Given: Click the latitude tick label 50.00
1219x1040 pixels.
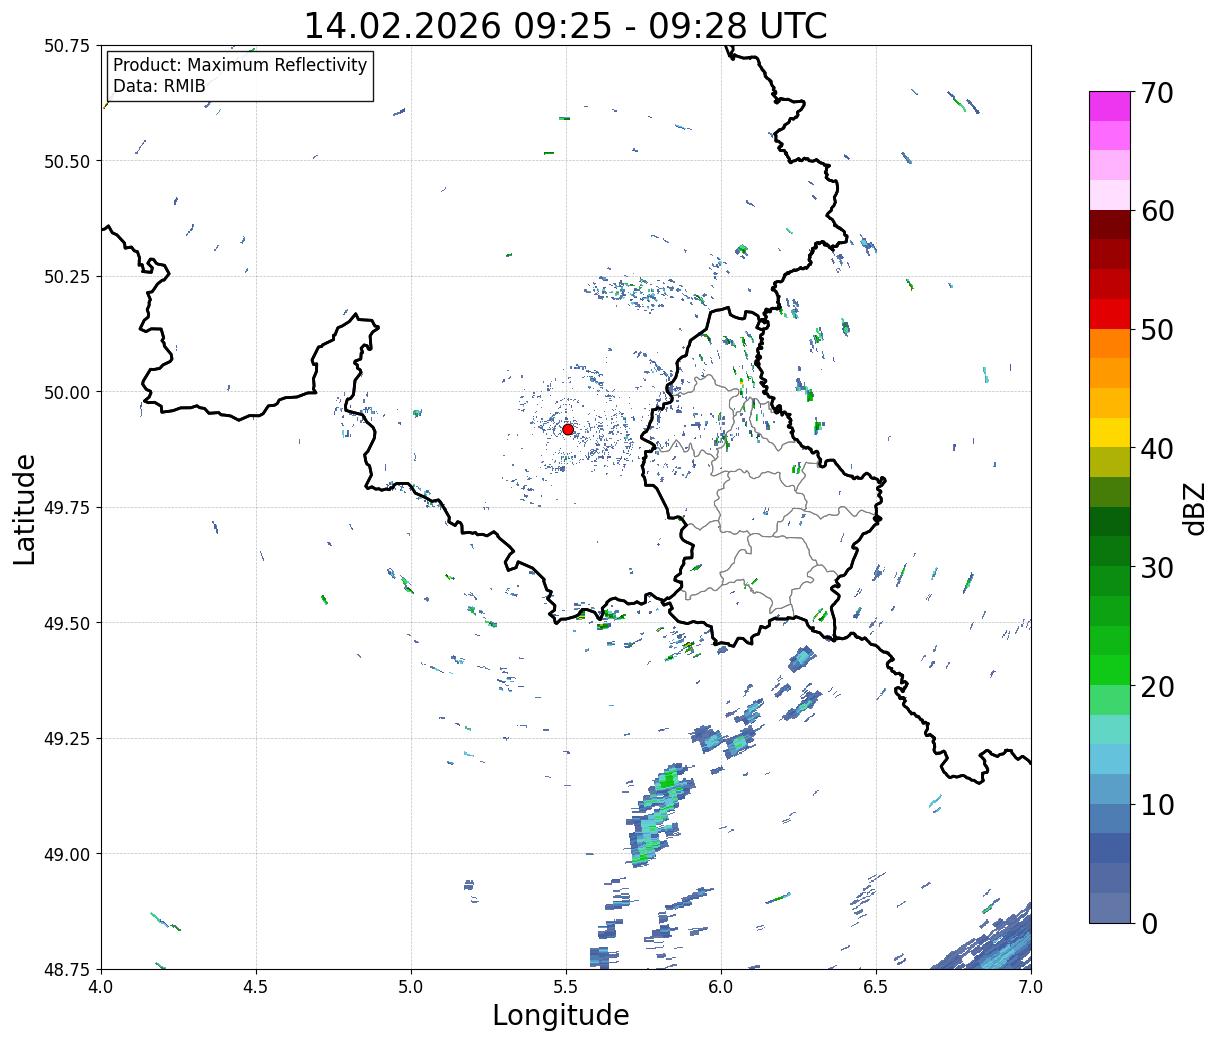Looking at the screenshot, I should (x=66, y=392).
